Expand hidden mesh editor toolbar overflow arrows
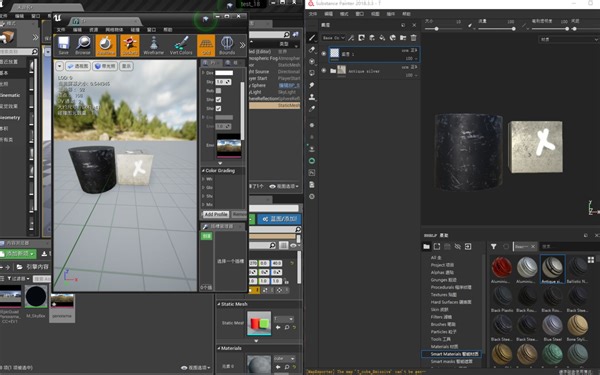Viewport: 600px width, 375px height. click(242, 45)
